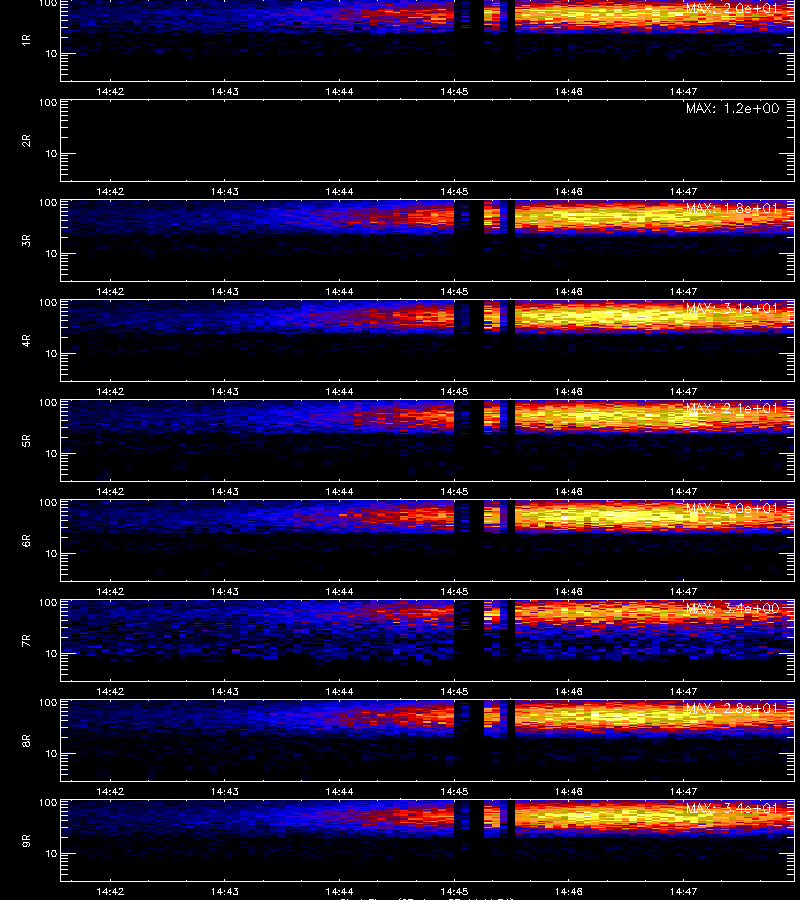Select the 'MAX: 3.1e+01' annotation
Viewport: 800px width, 900px height.
[x=732, y=308]
